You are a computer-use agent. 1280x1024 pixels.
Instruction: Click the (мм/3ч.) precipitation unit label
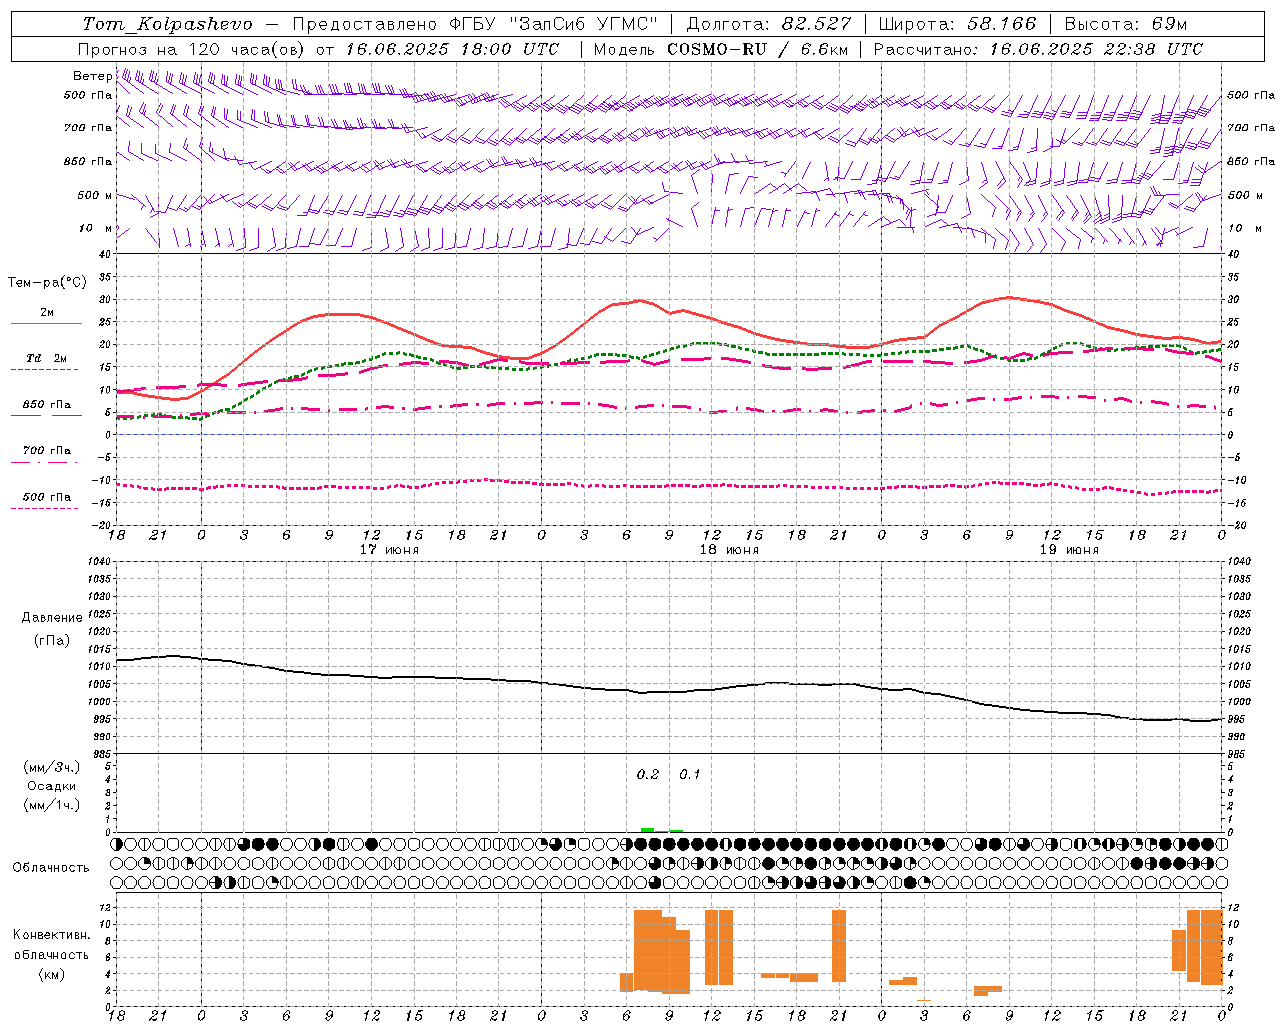[x=52, y=767]
